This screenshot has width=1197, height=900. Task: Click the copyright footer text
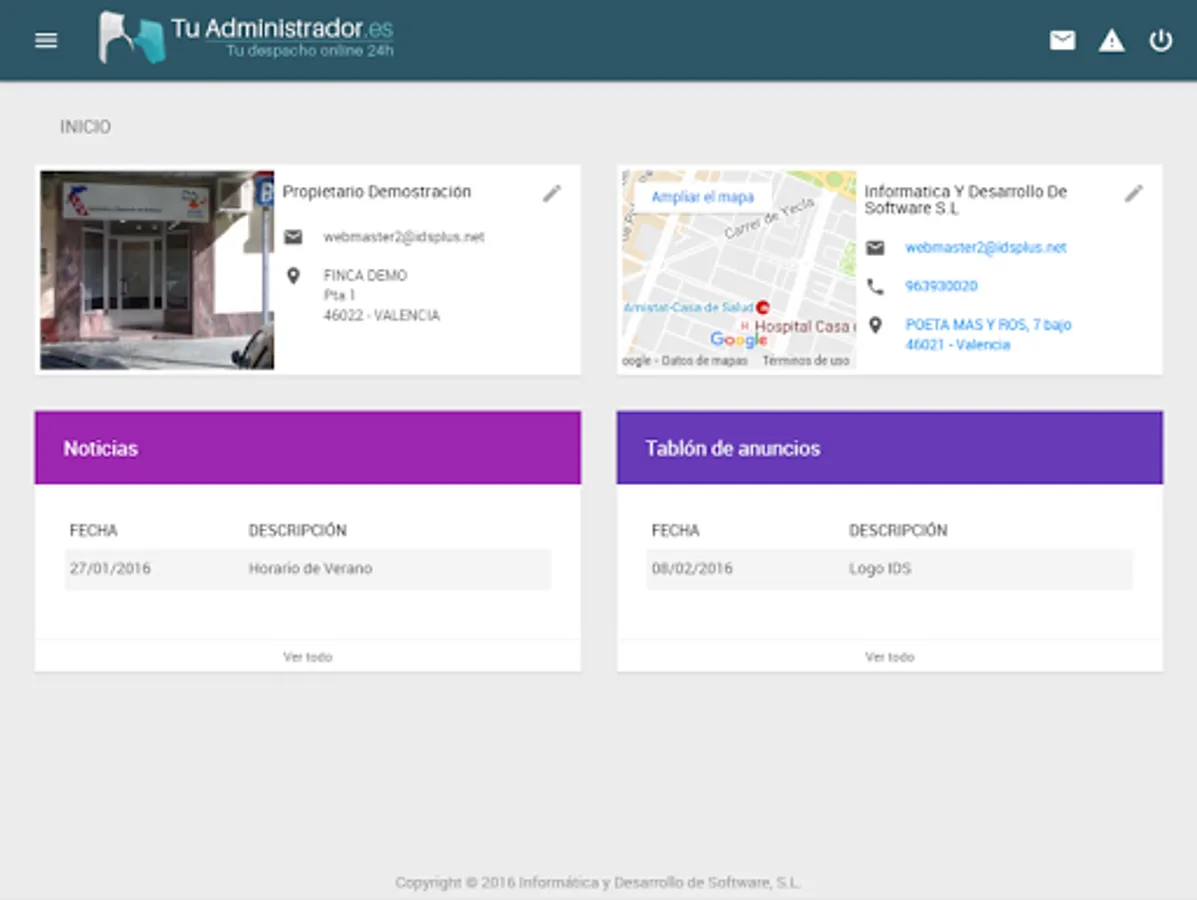click(x=598, y=882)
